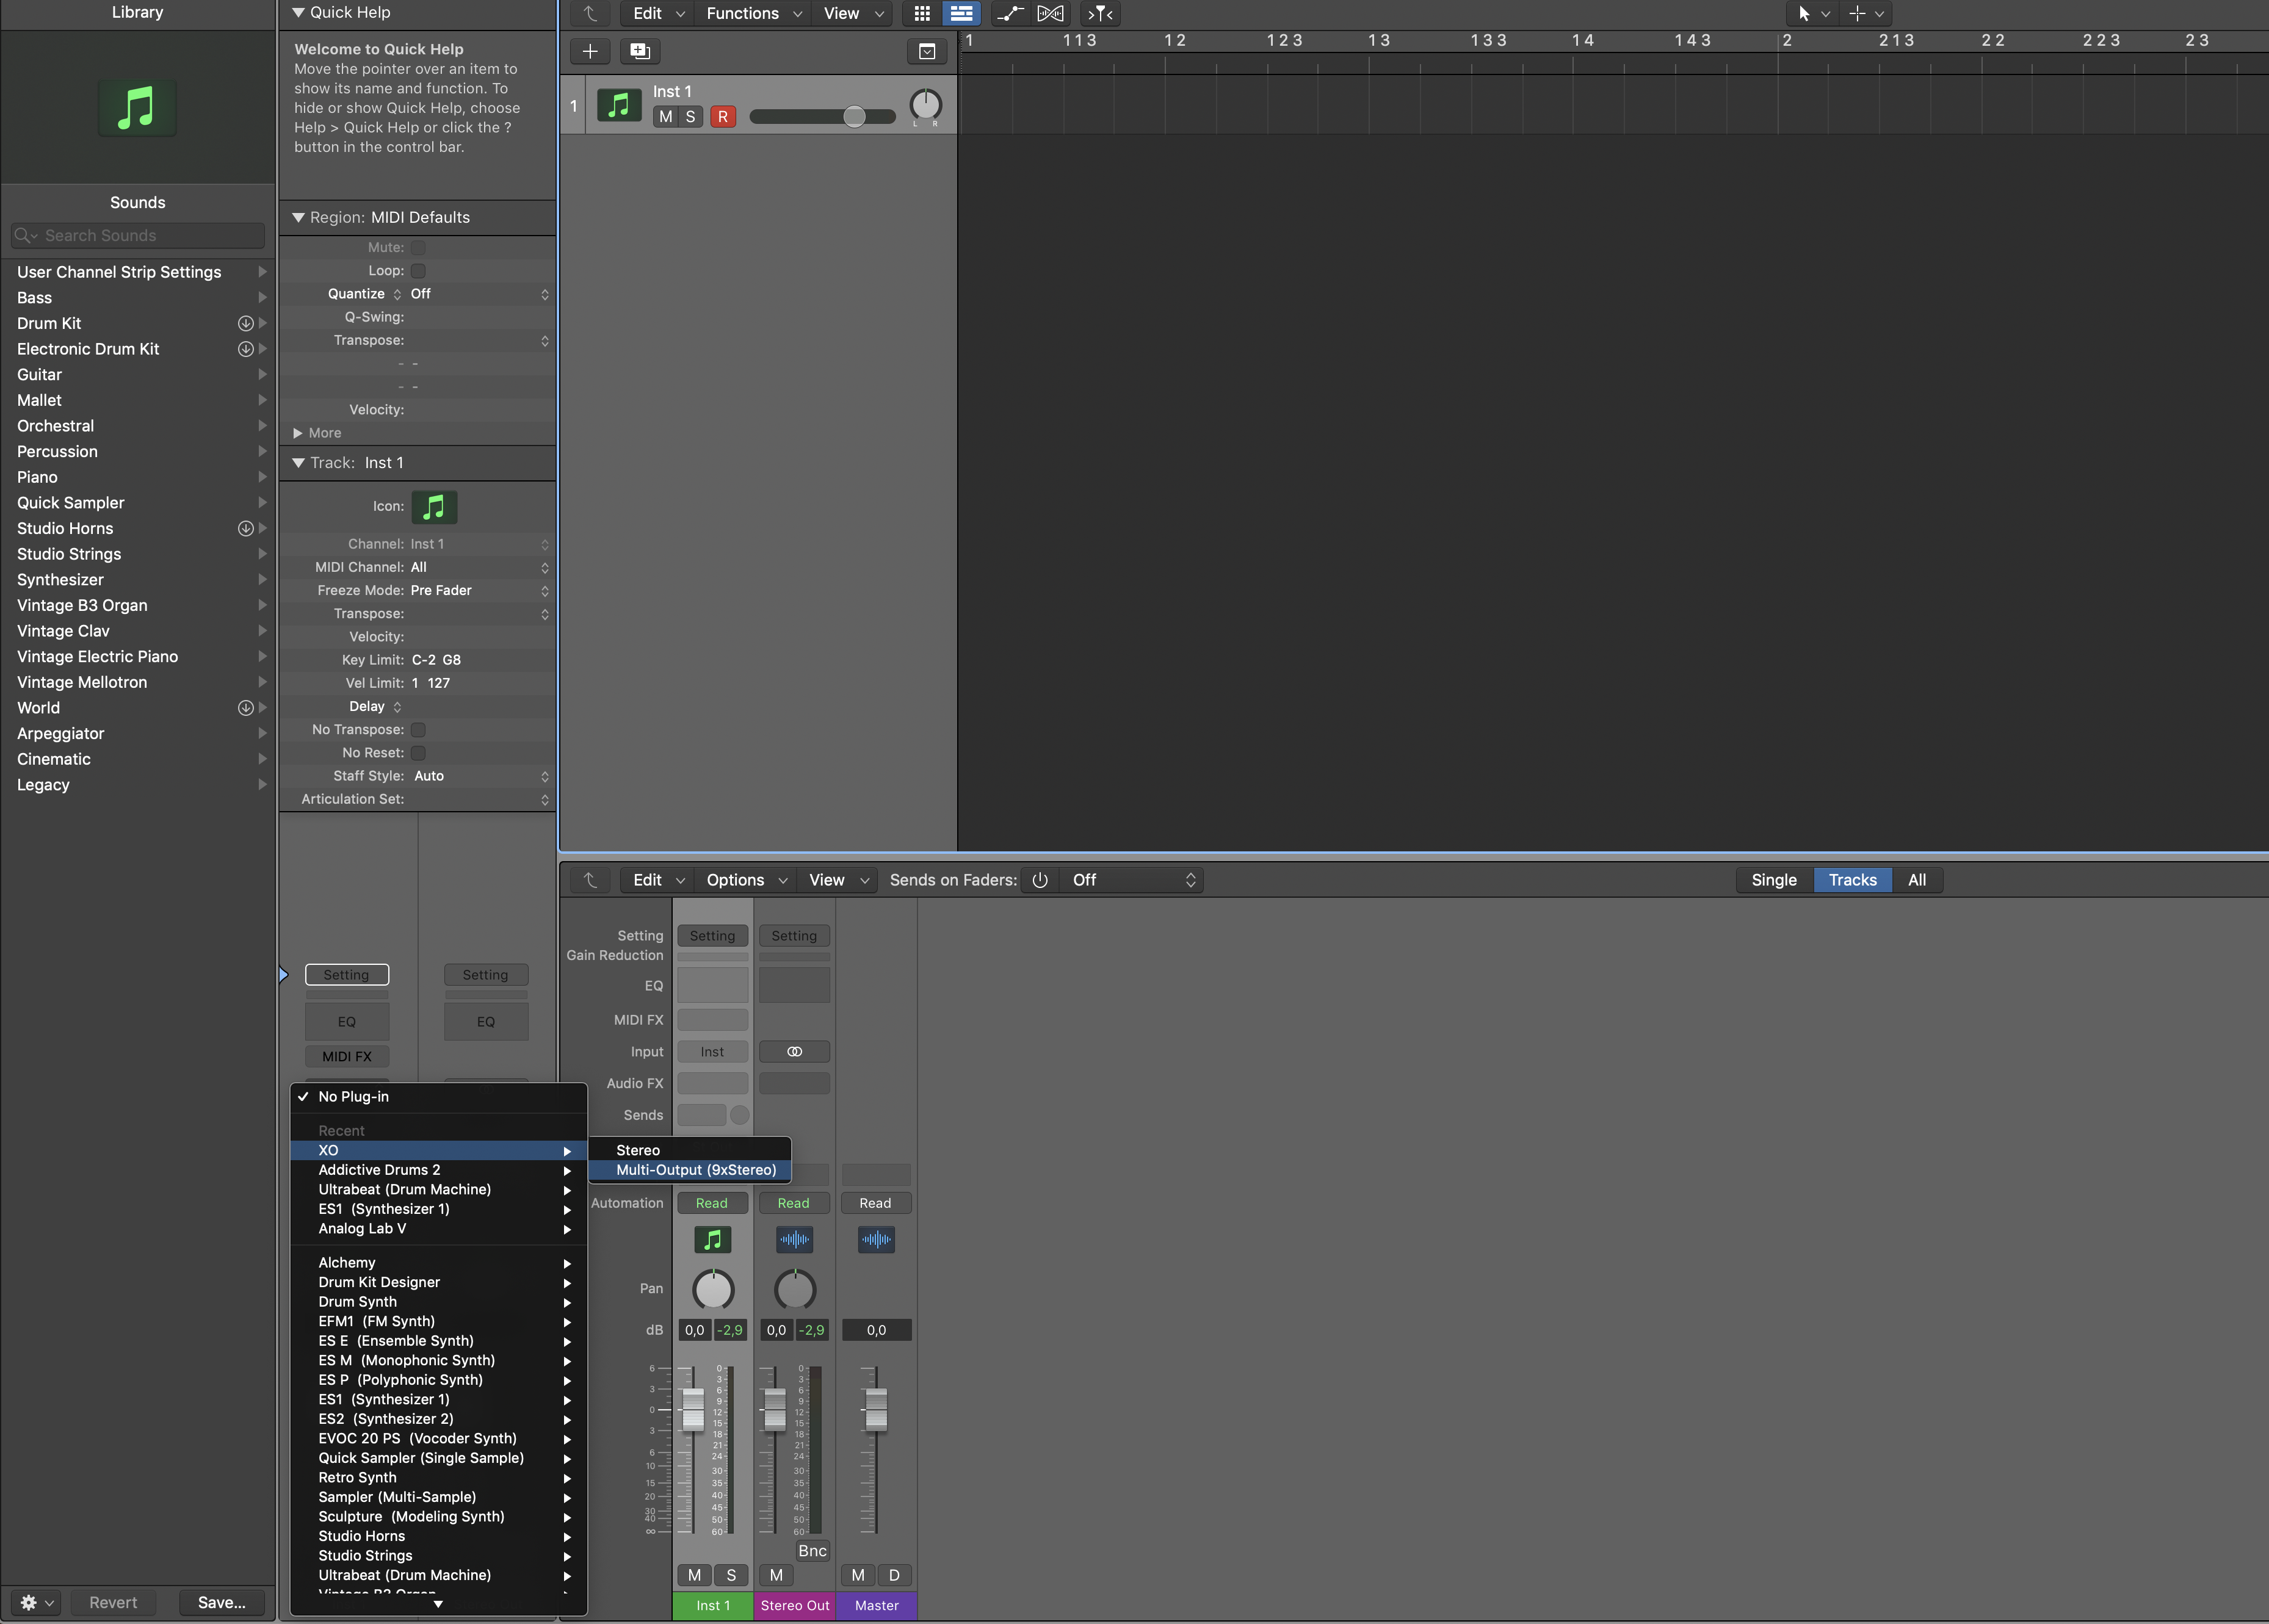The height and width of the screenshot is (1624, 2269).
Task: Click the duplicate track icon
Action: (x=640, y=51)
